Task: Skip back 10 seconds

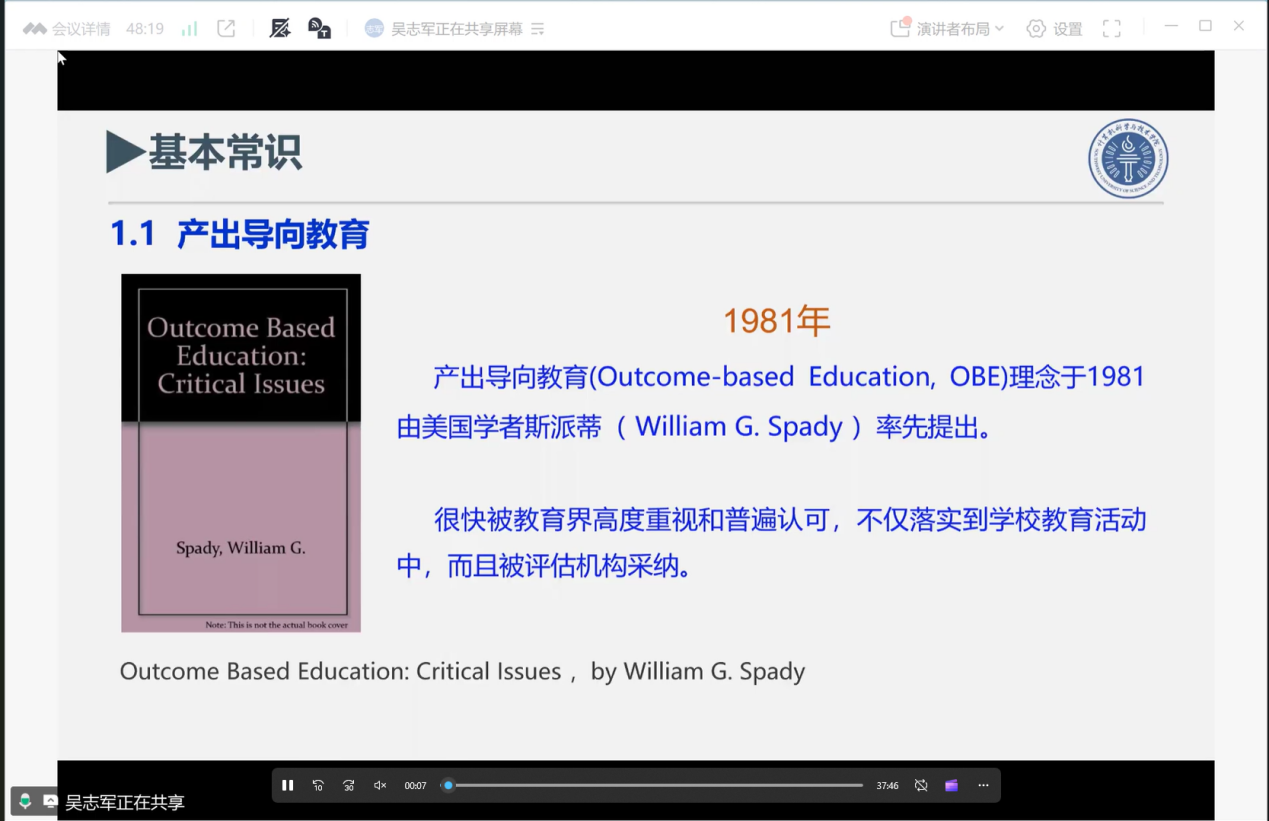Action: (x=318, y=786)
